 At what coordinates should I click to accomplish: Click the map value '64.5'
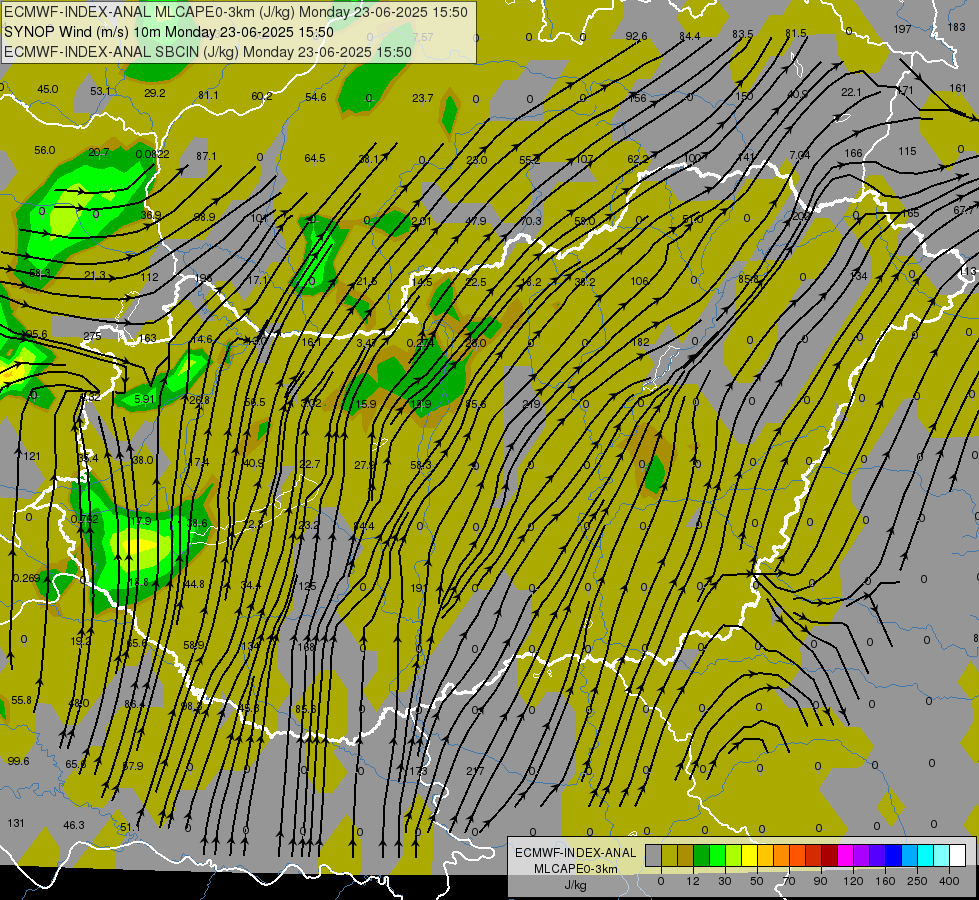coord(315,158)
